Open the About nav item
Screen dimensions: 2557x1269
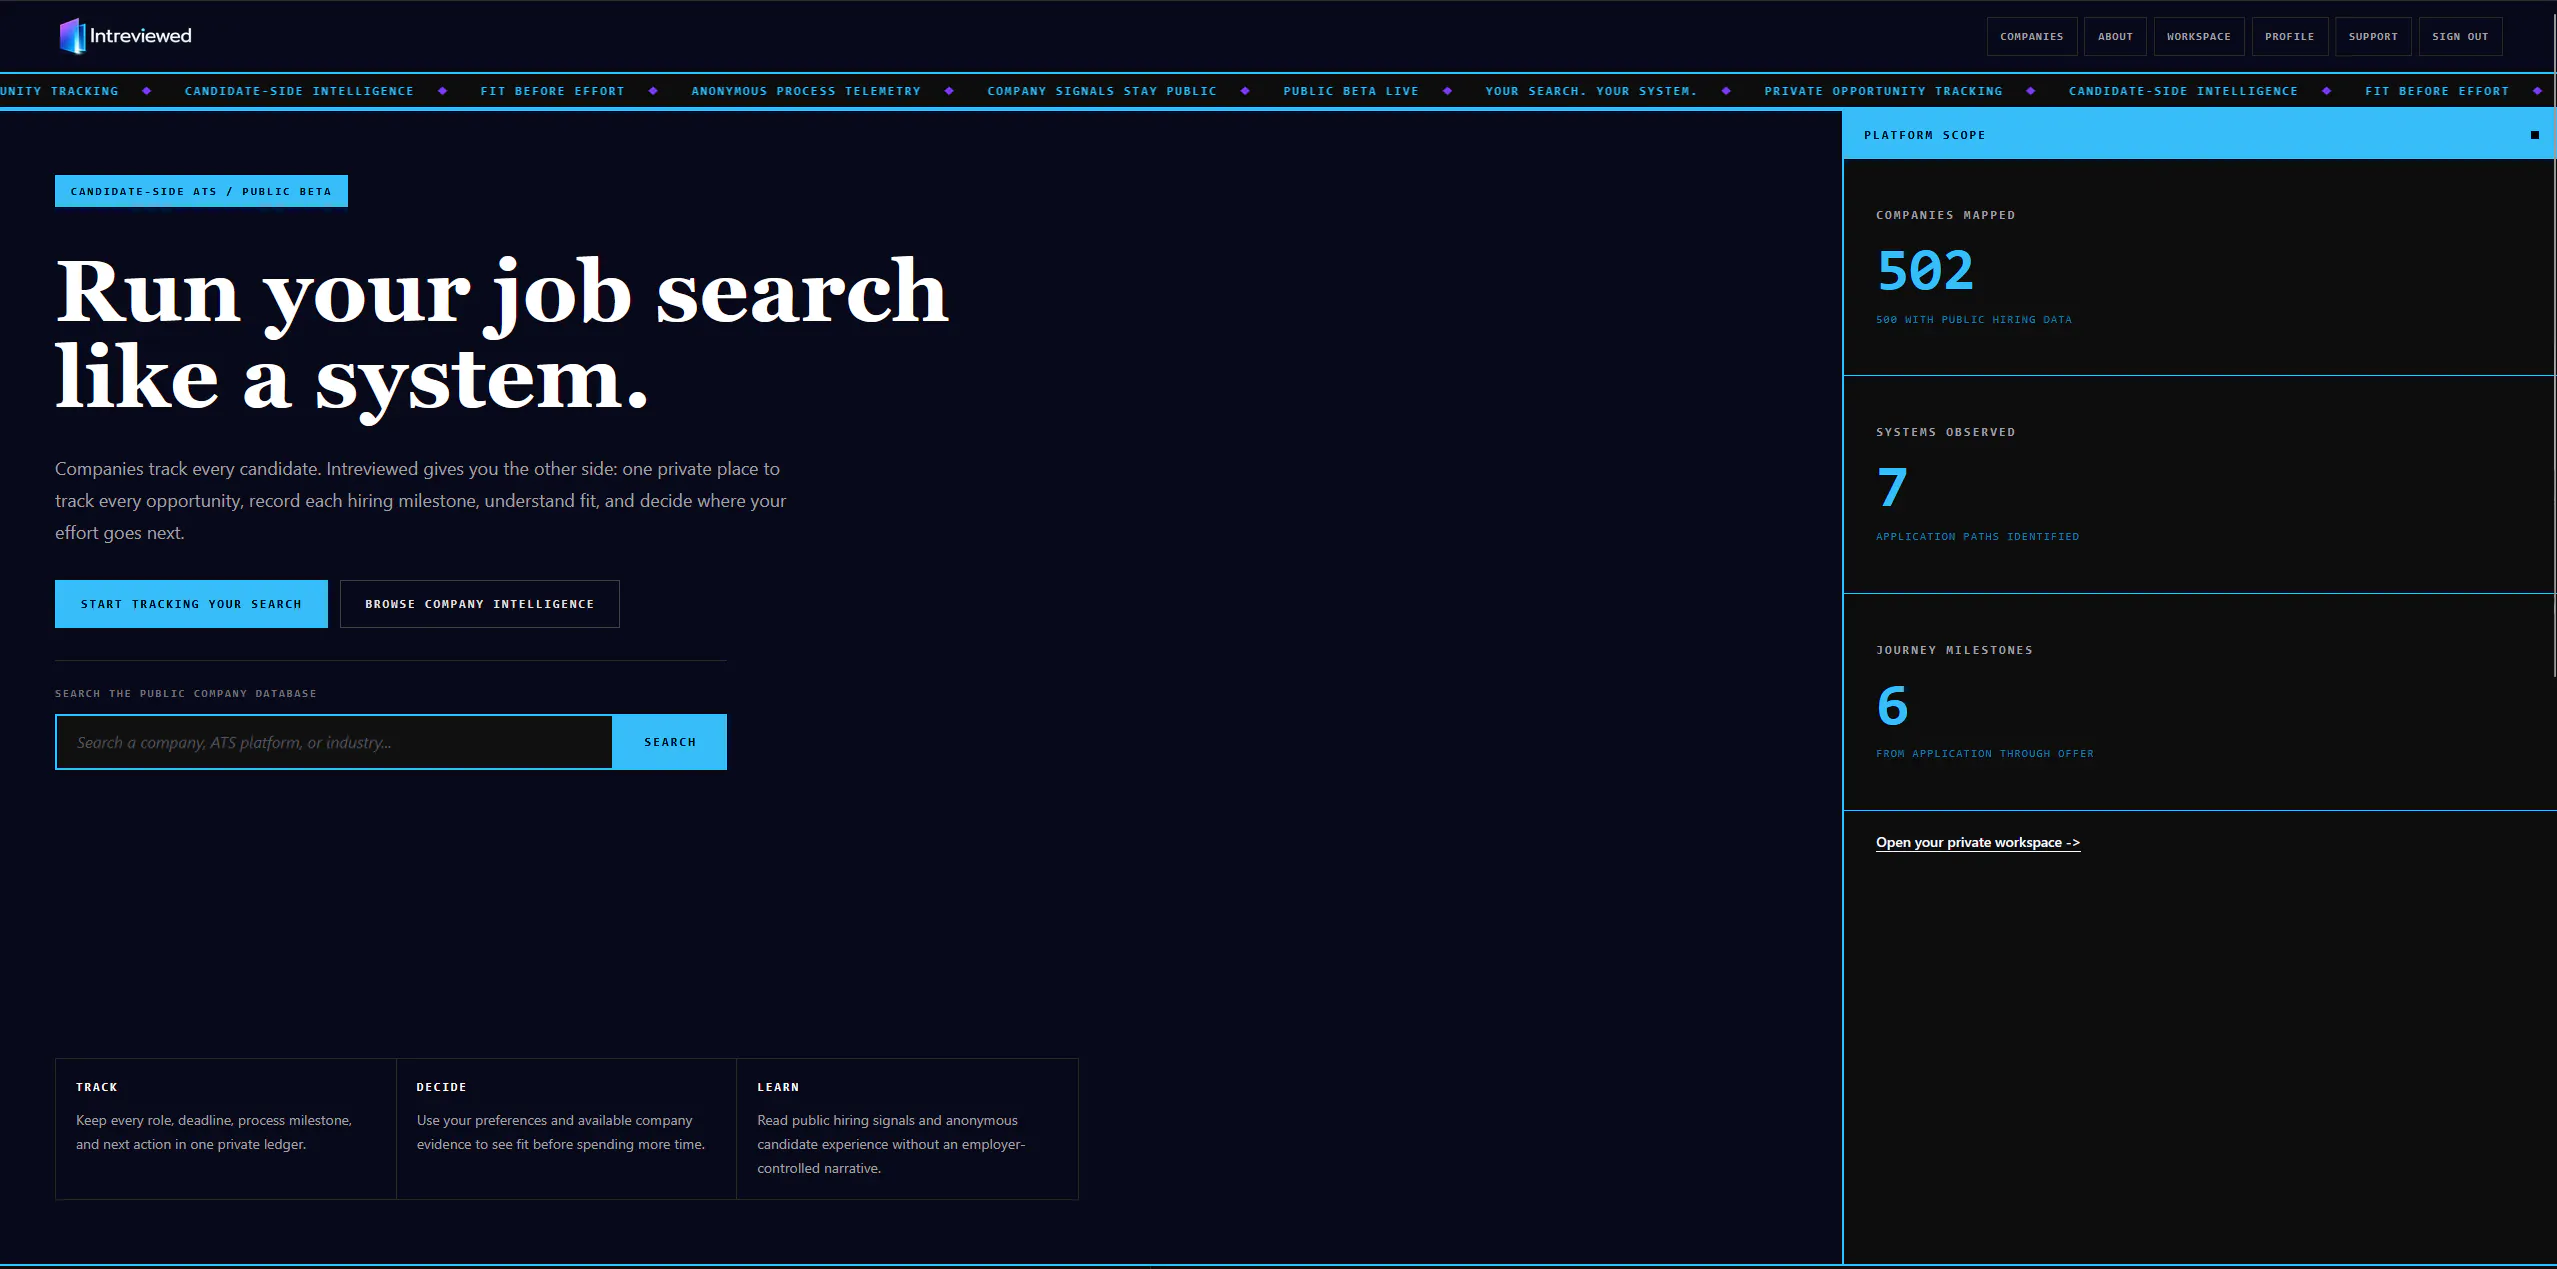pos(2115,36)
